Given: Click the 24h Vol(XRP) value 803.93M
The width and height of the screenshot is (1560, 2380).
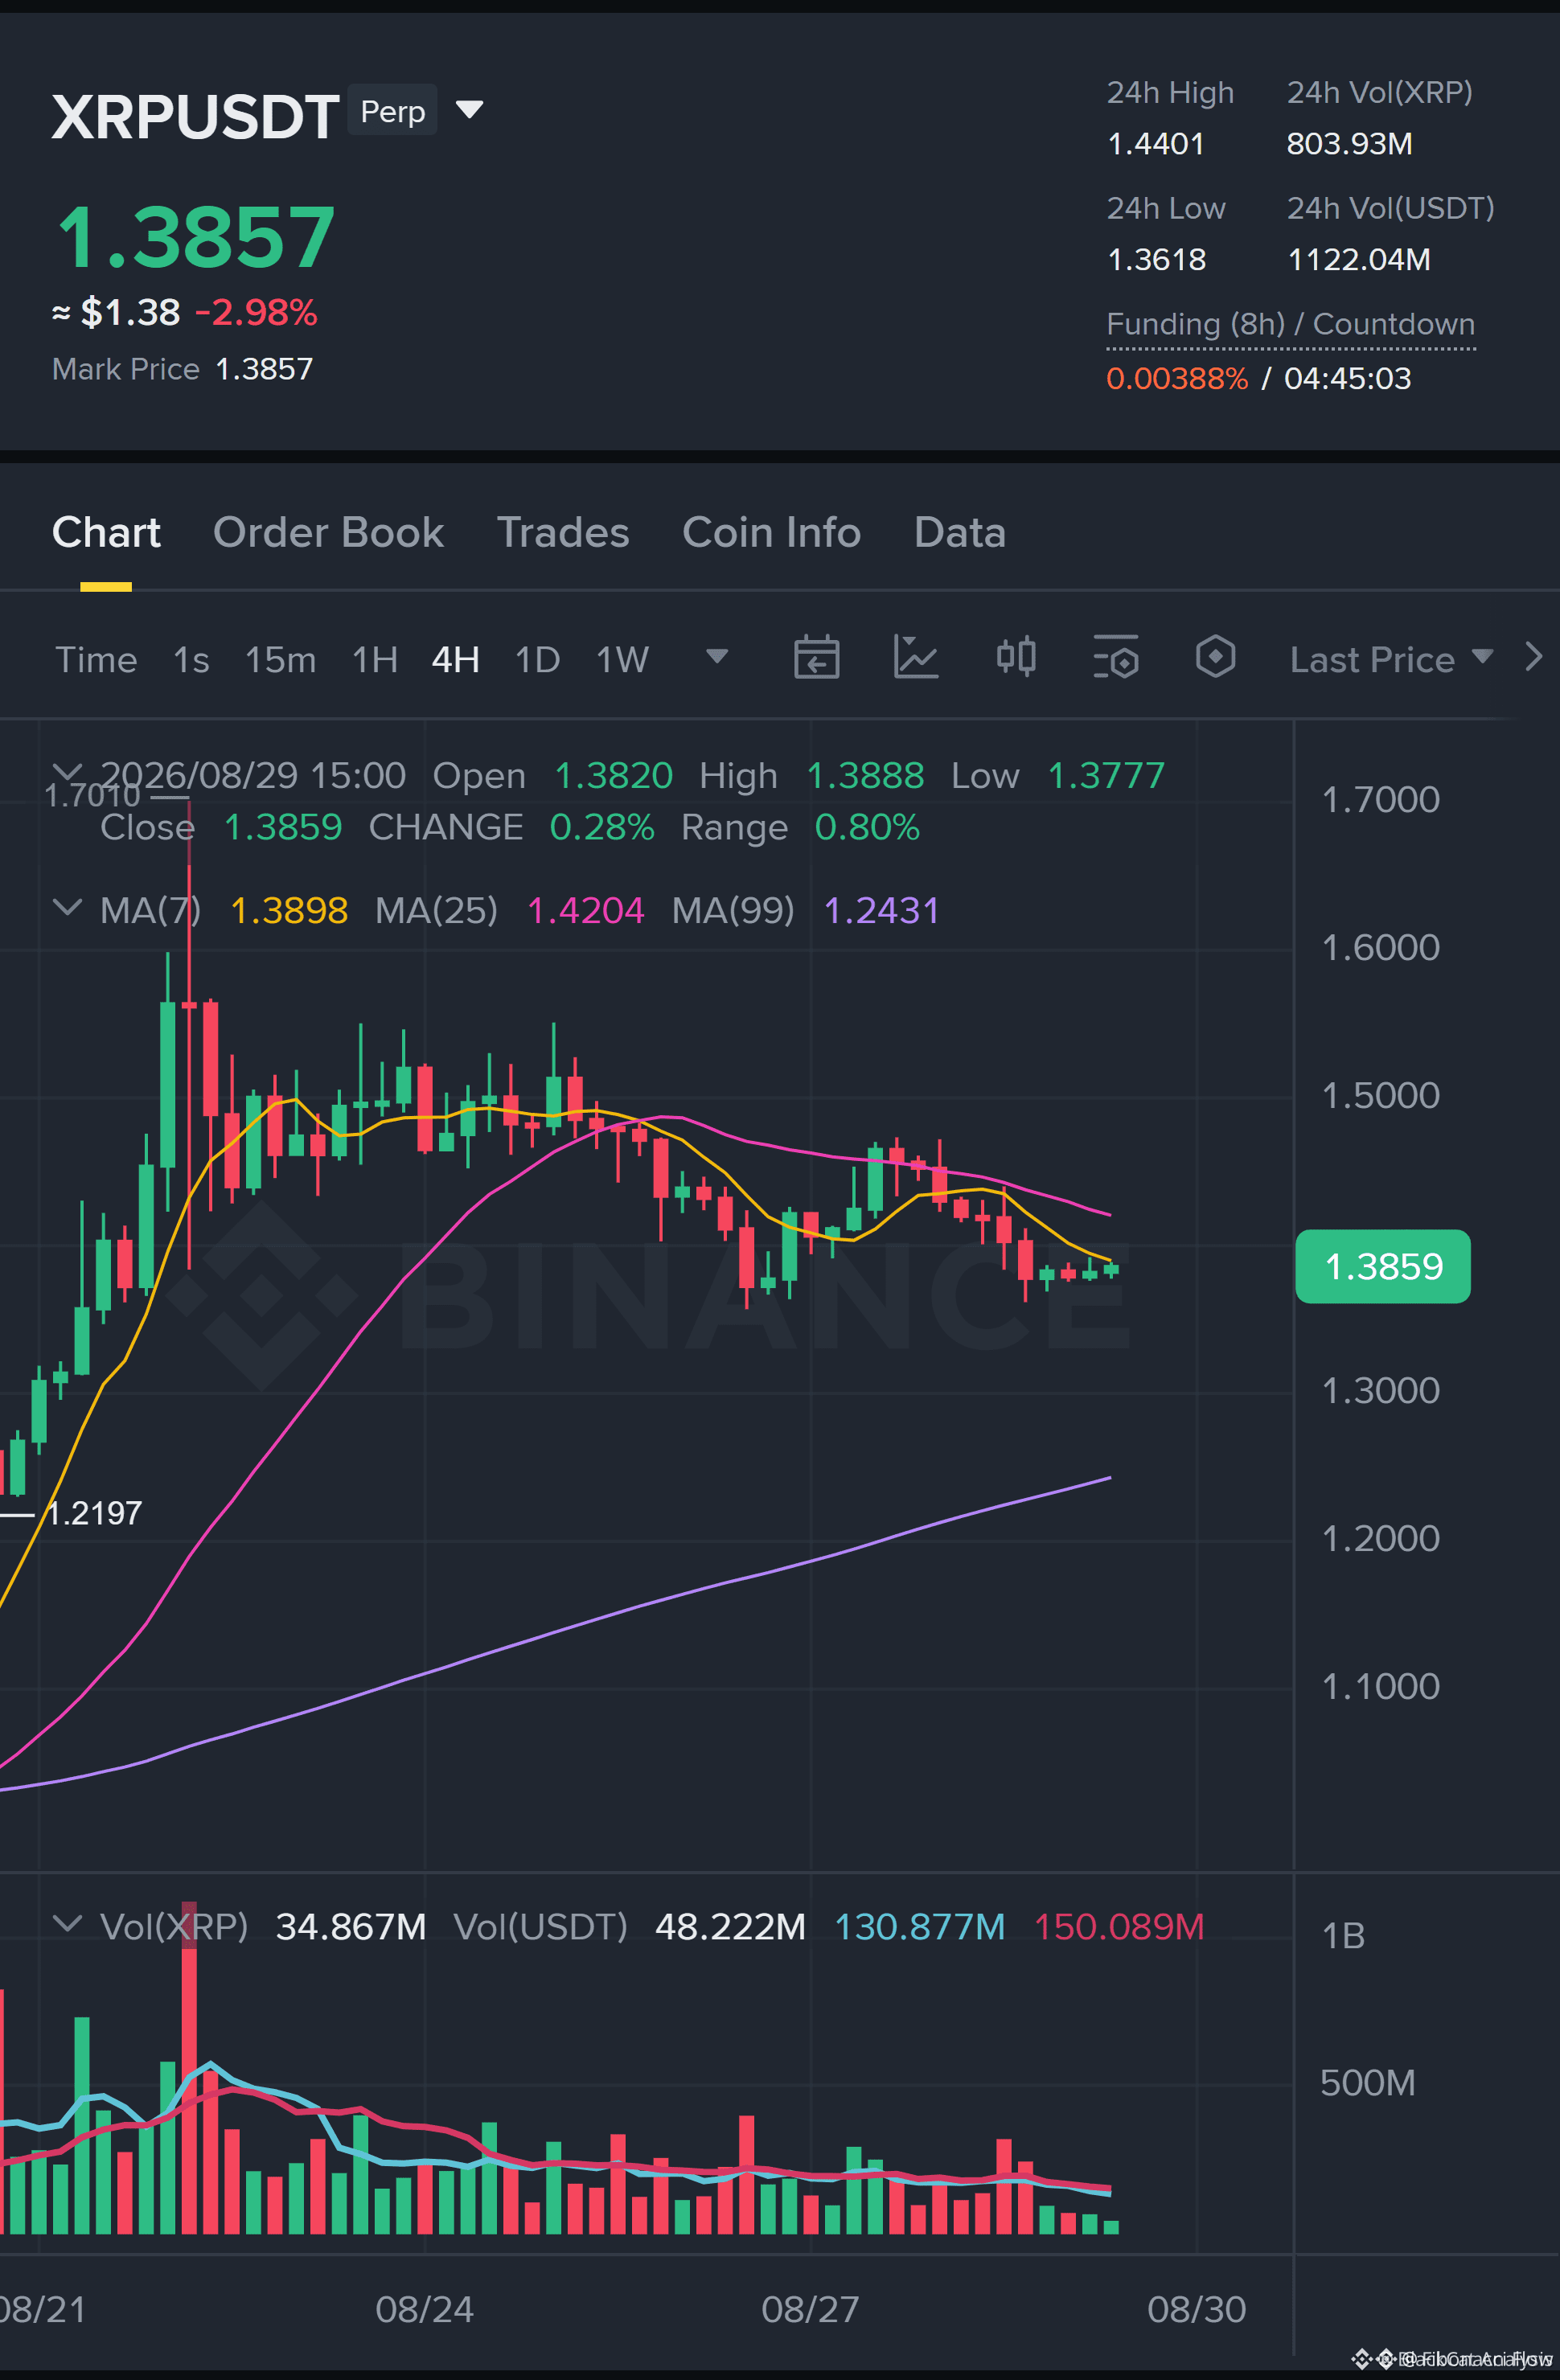Looking at the screenshot, I should [x=1349, y=144].
